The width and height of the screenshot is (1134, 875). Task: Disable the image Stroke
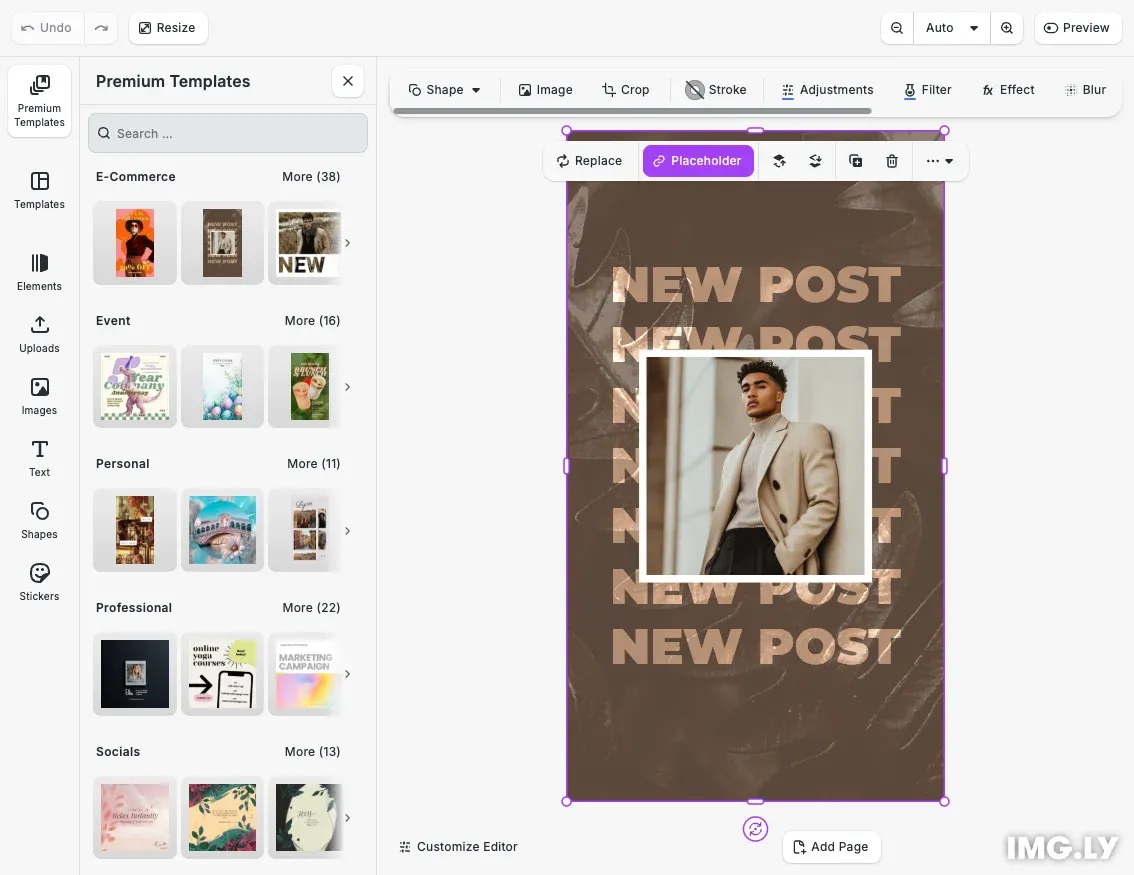coord(716,90)
